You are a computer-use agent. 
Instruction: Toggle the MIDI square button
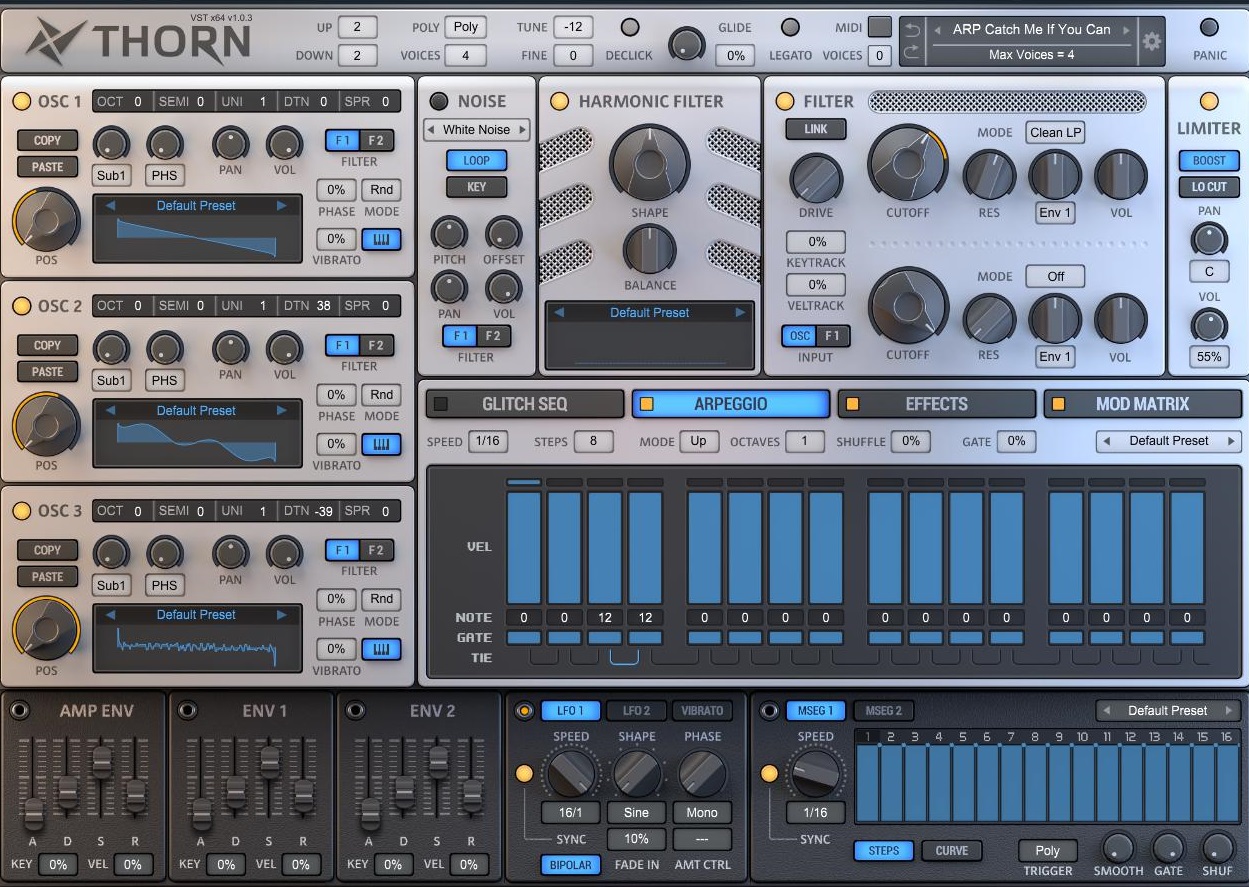879,27
